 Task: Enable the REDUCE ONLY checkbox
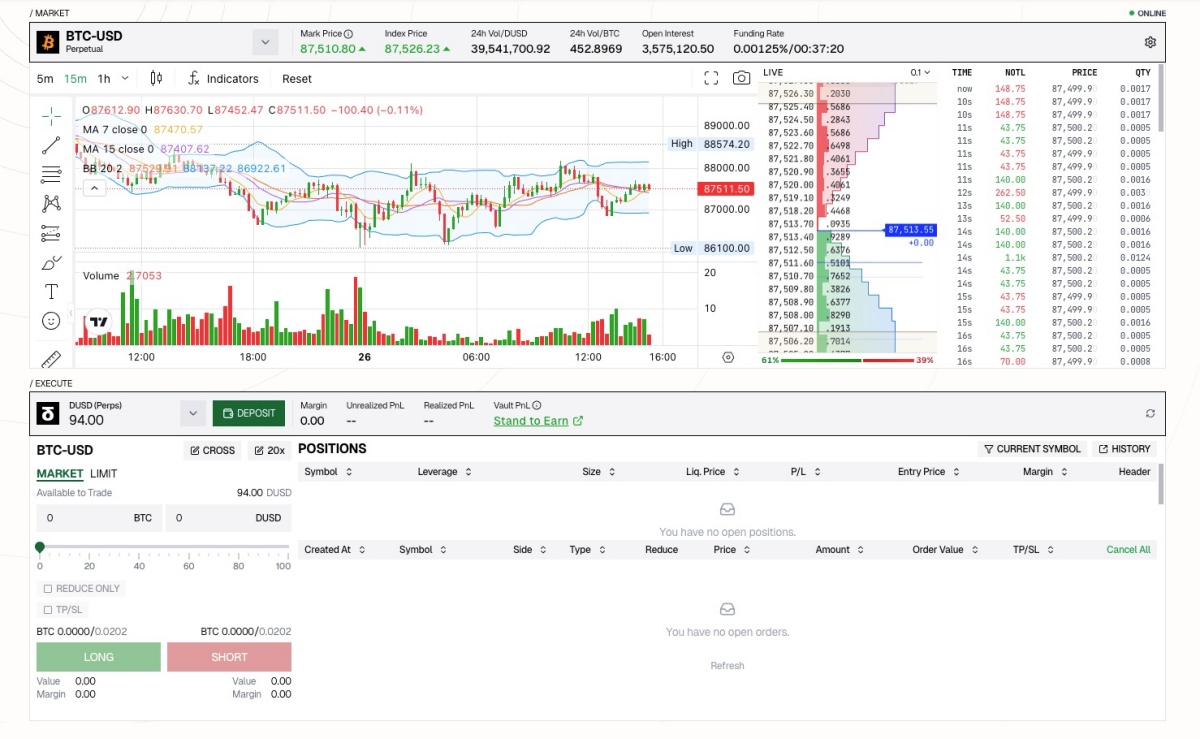pos(48,589)
